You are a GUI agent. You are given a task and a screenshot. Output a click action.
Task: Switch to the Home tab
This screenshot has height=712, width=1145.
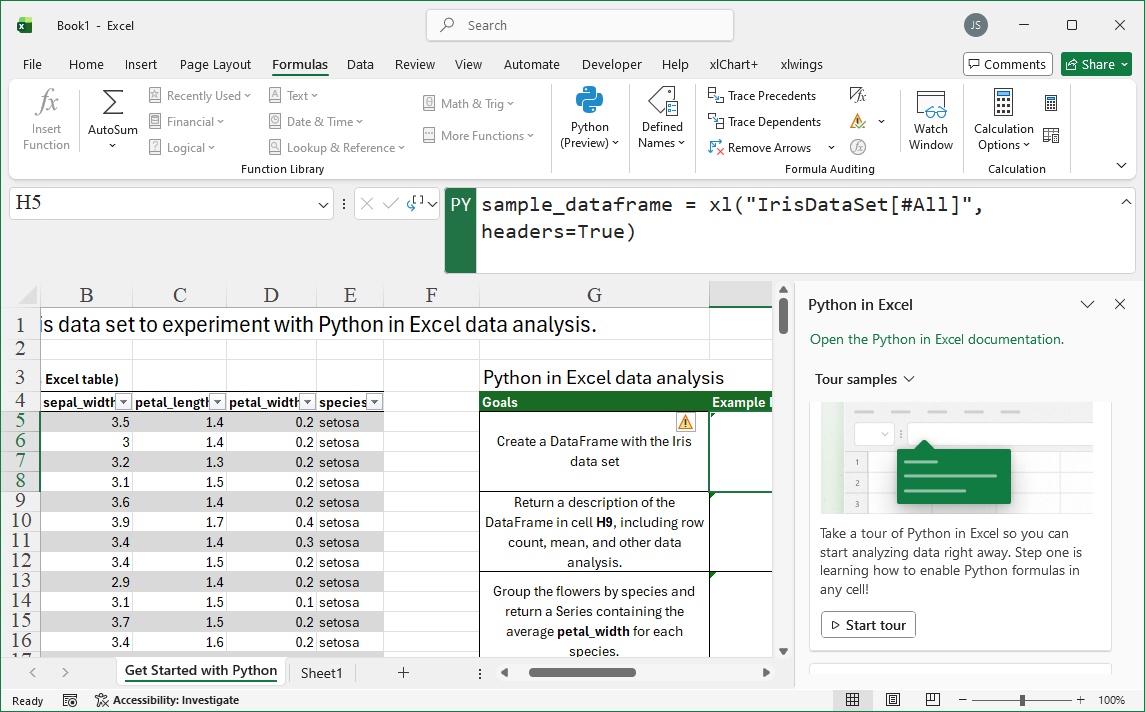point(86,64)
